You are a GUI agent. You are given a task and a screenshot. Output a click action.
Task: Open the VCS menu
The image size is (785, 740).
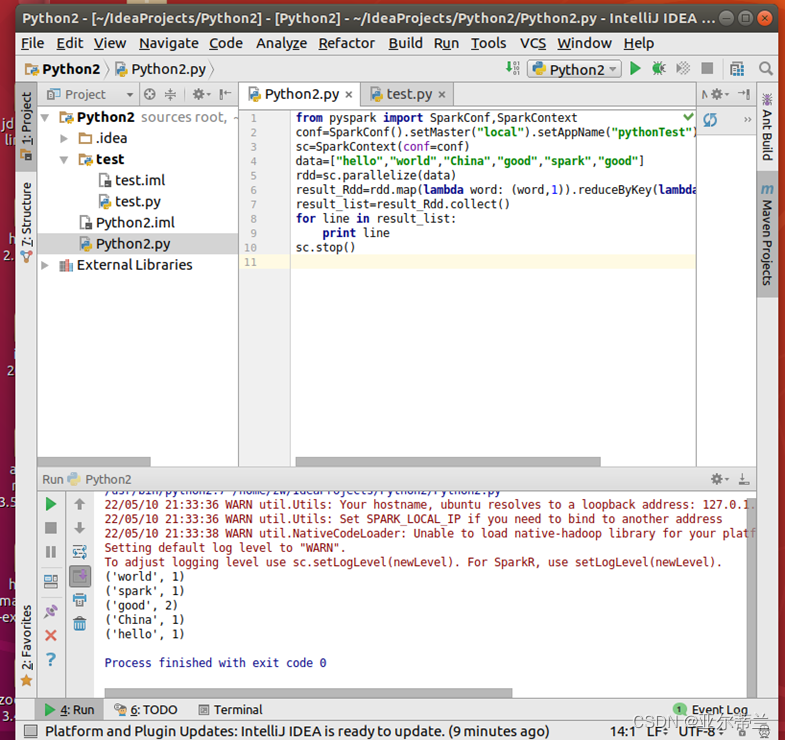(533, 44)
